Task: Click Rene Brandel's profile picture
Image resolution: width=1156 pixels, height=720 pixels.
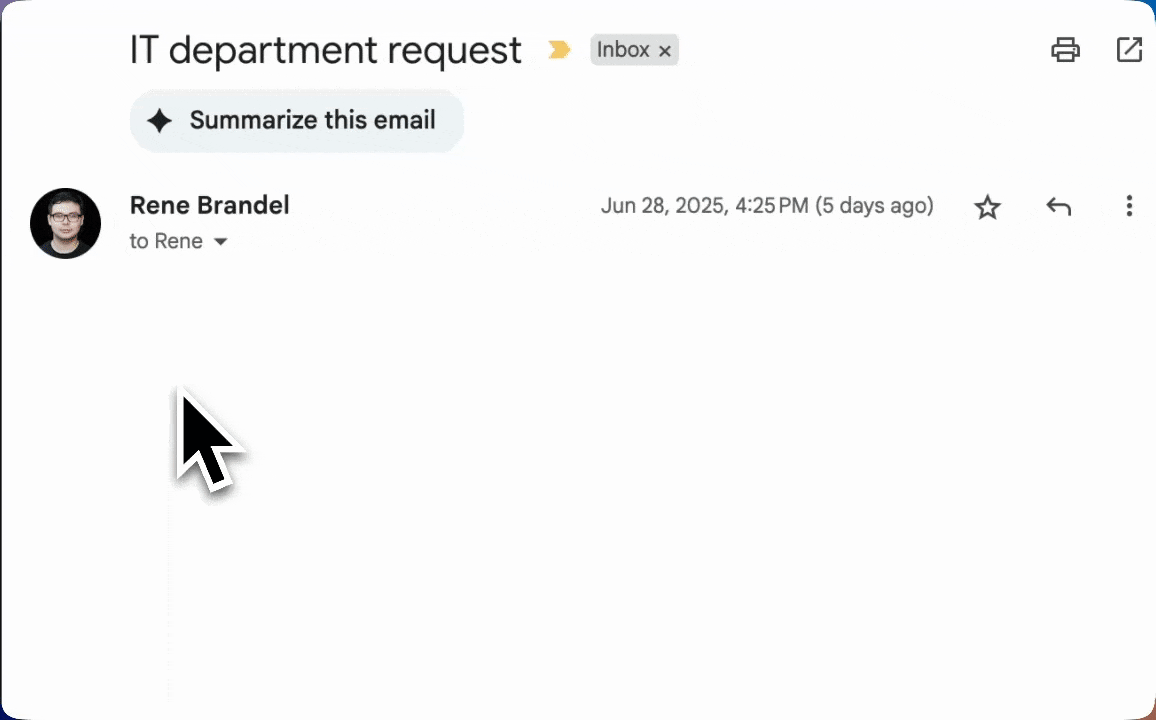Action: (65, 223)
